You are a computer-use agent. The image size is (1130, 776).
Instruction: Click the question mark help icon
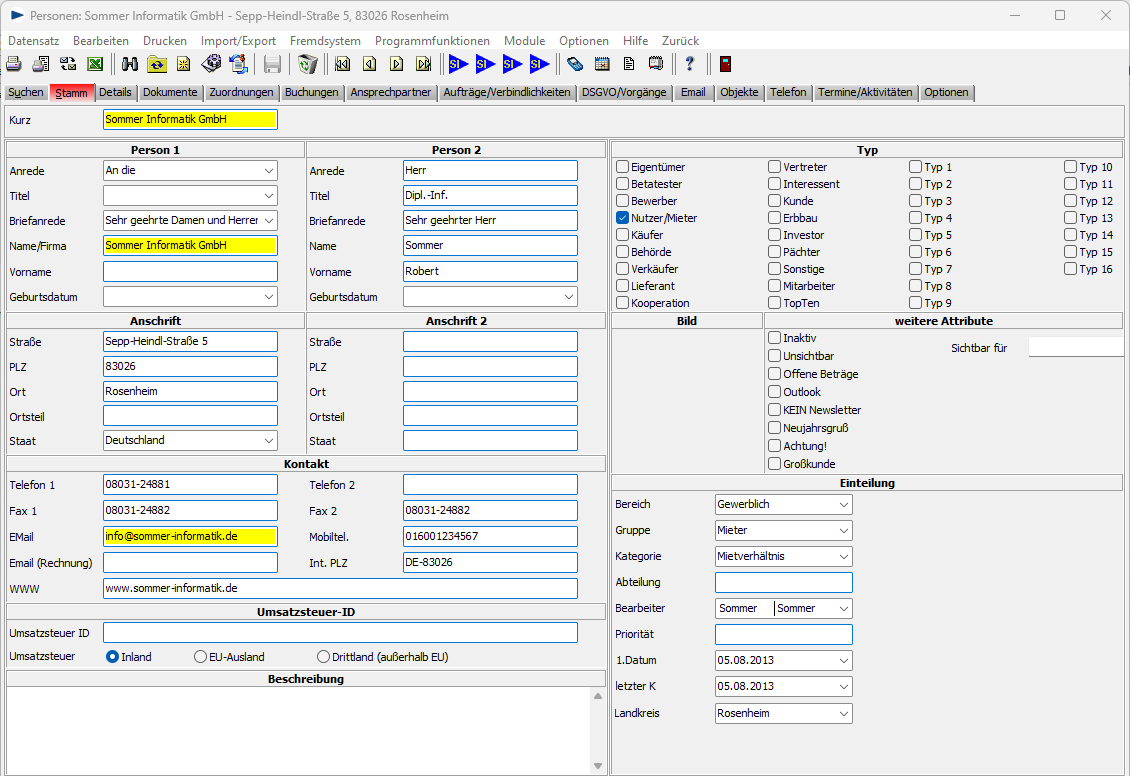689,65
